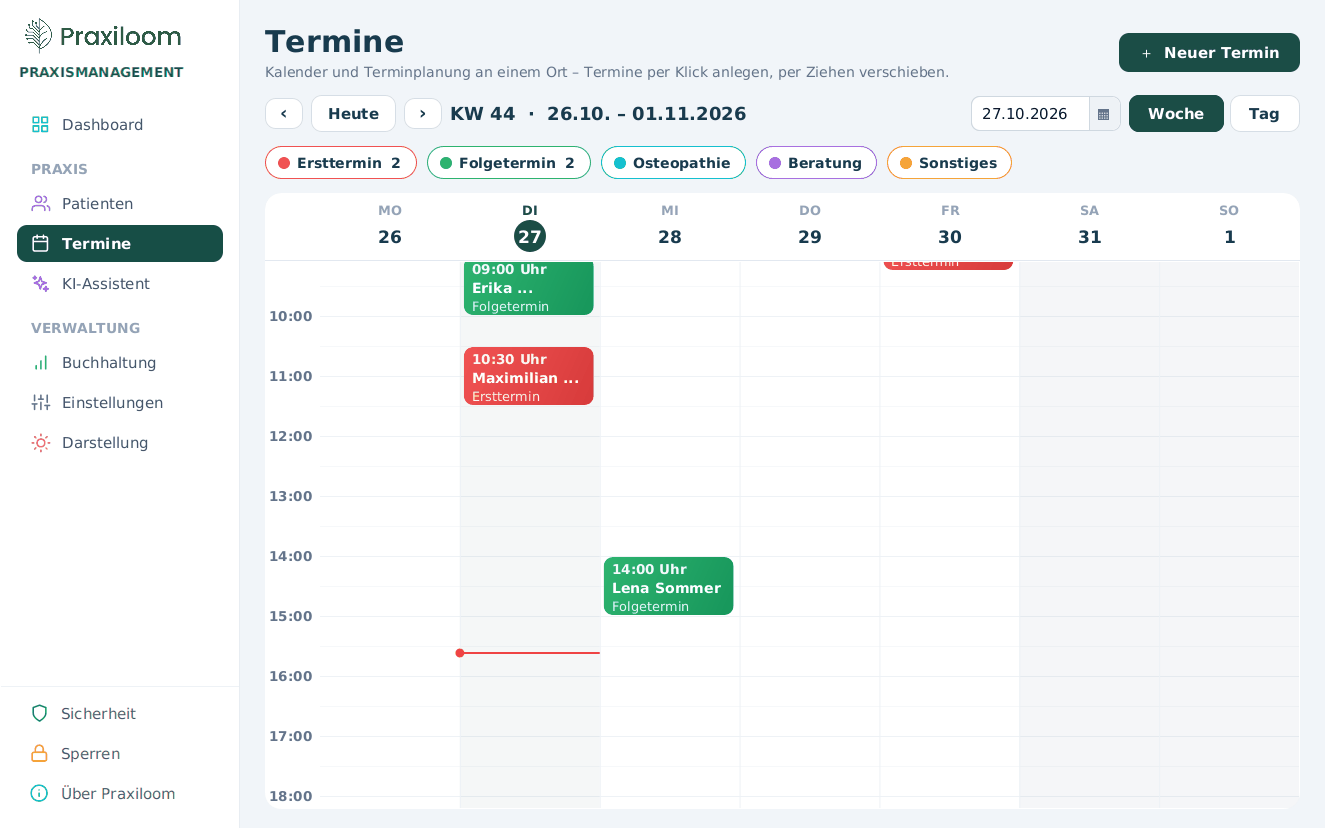Click the Darstellung sun icon
Viewport: 1325px width, 828px height.
[40, 442]
